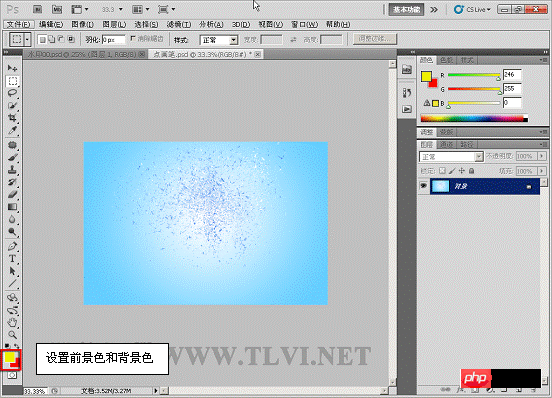Open the Edit menu
552x398 pixels.
pyautogui.click(x=51, y=24)
